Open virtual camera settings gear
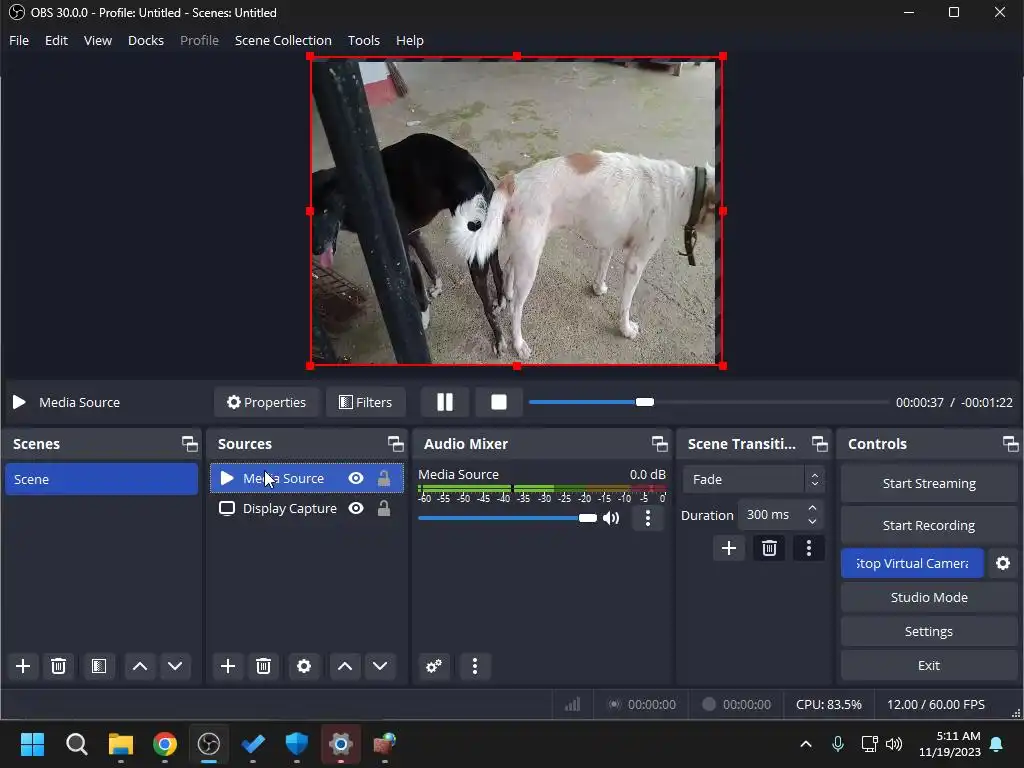 click(x=1003, y=563)
